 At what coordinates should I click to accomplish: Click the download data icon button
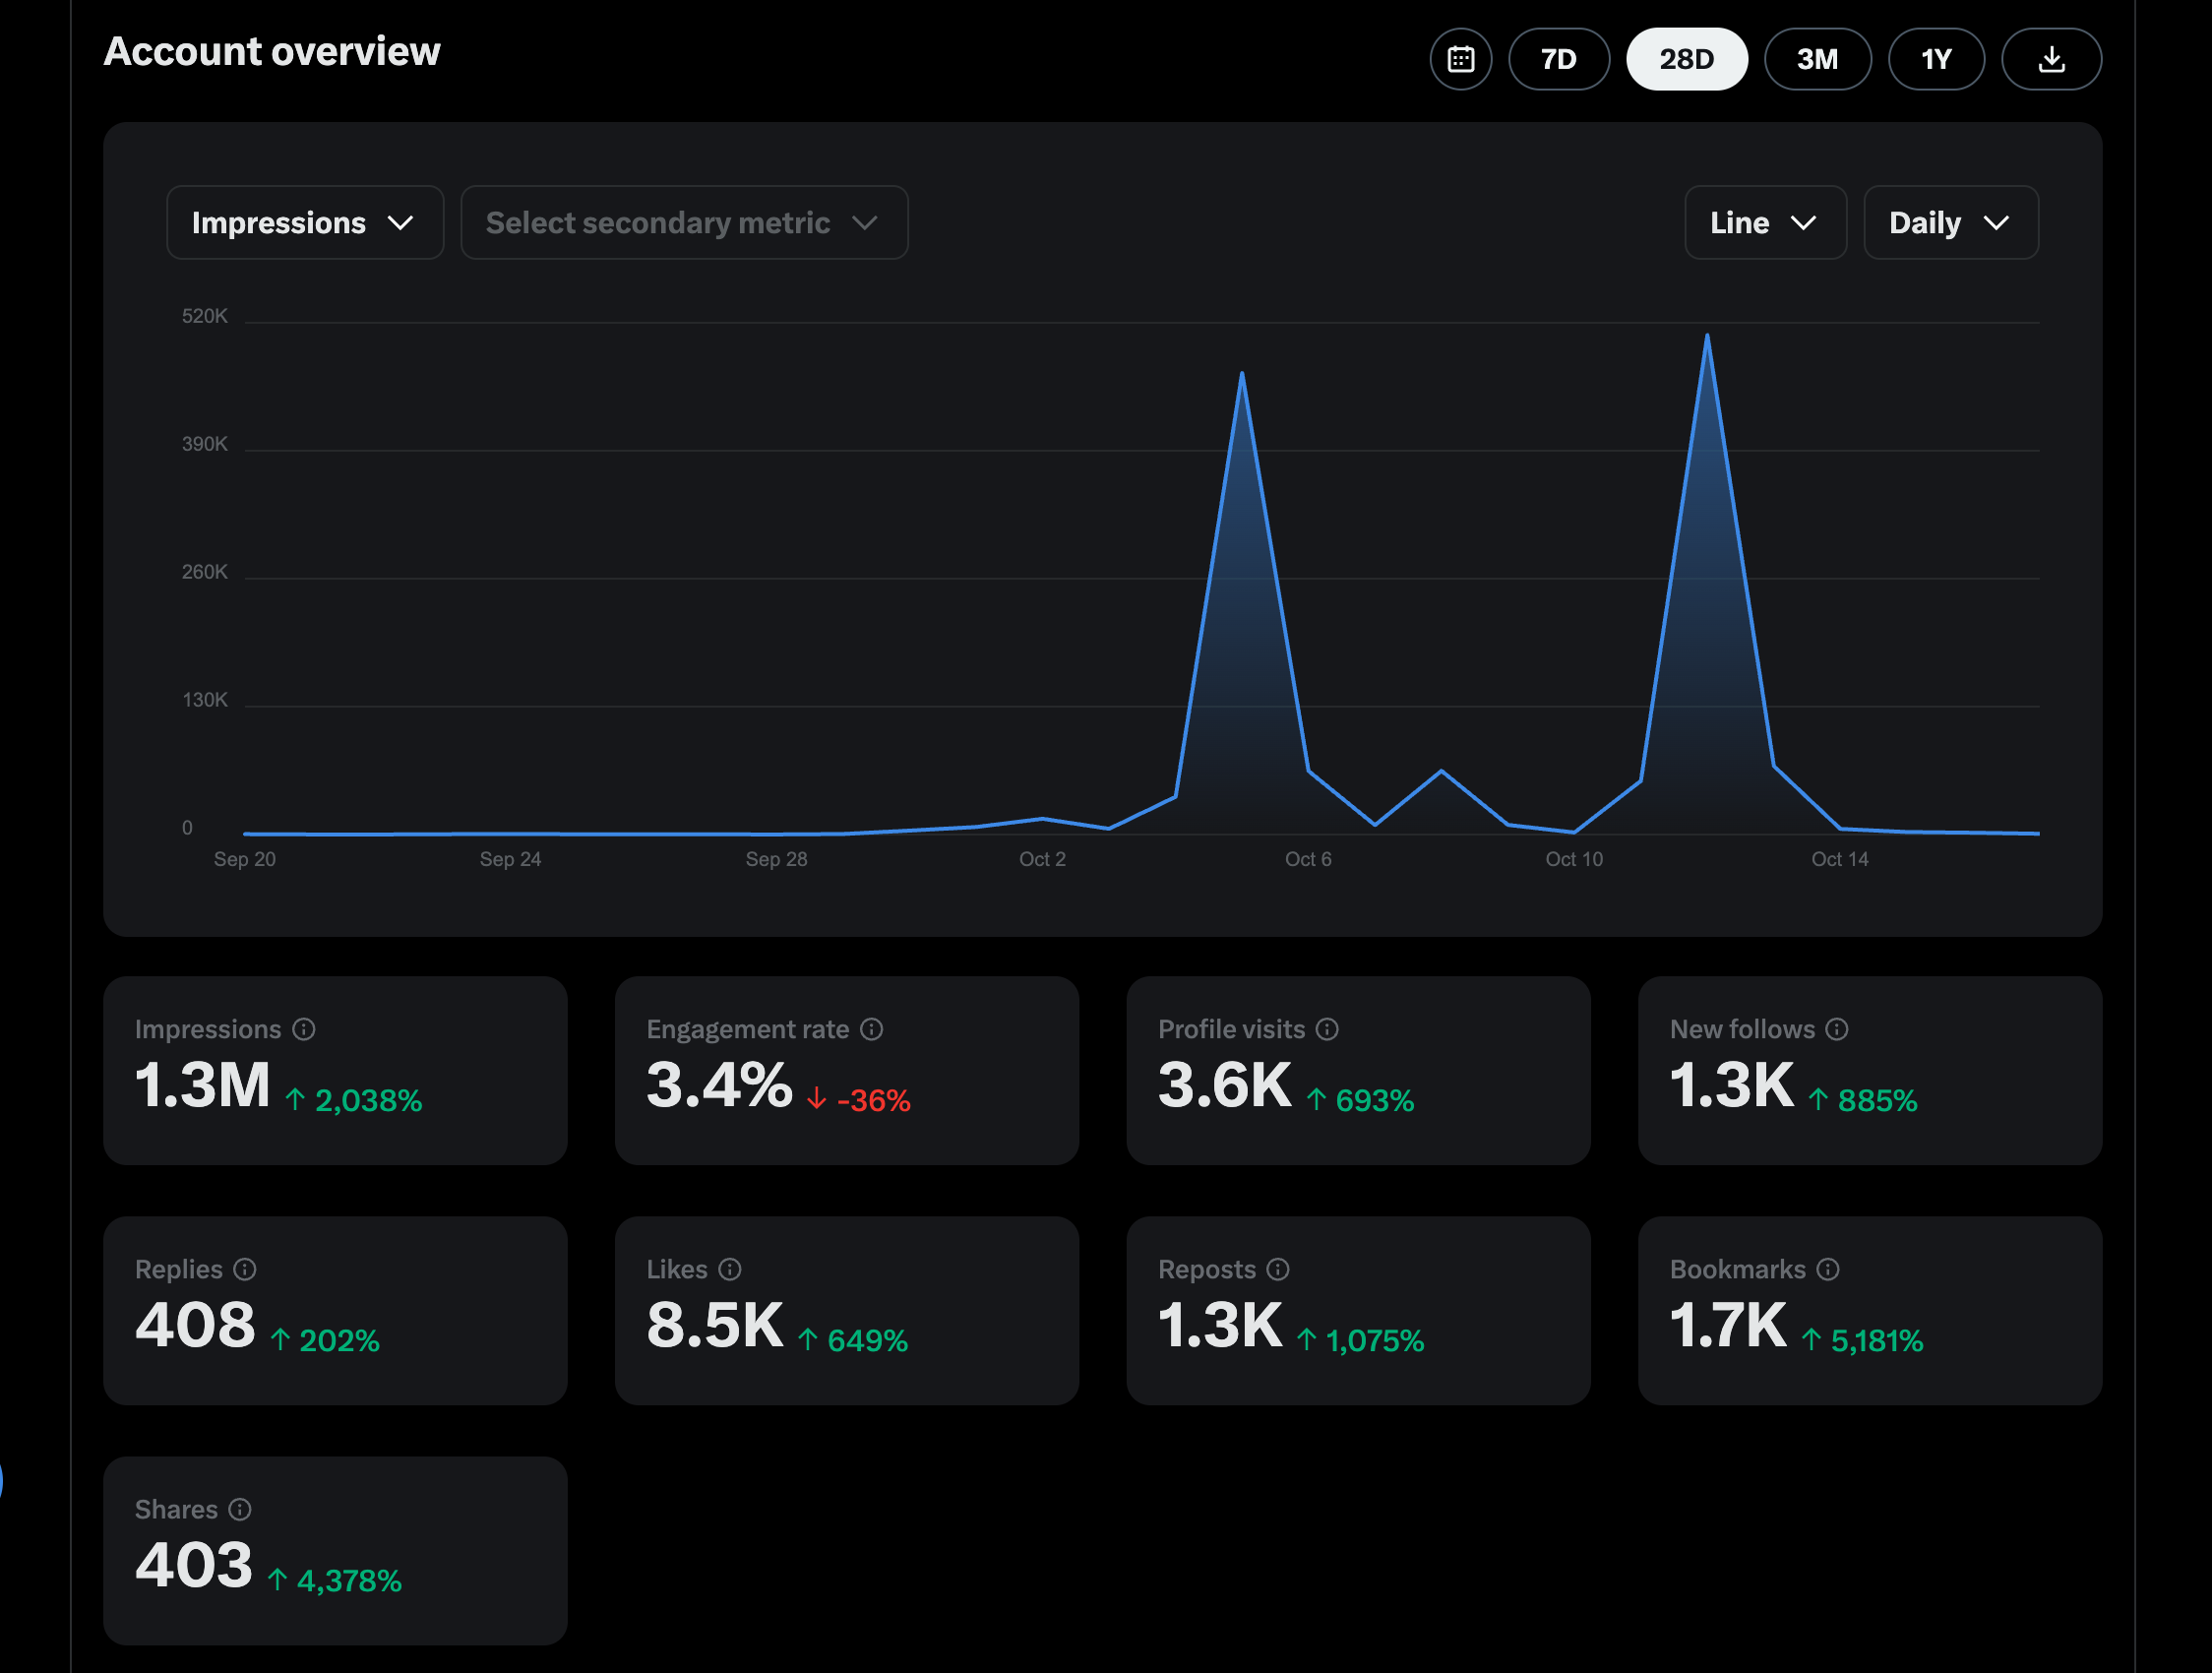pos(2051,59)
